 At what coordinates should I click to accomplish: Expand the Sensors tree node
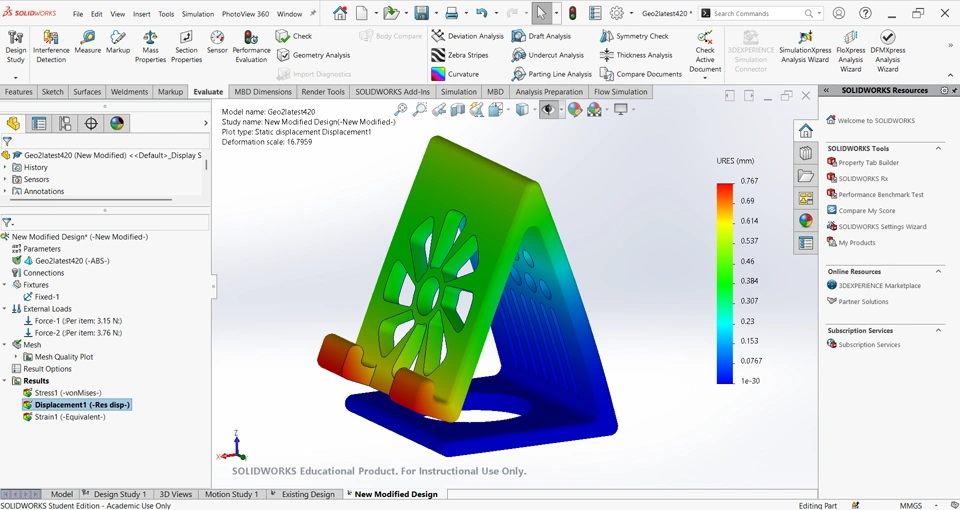[6, 179]
